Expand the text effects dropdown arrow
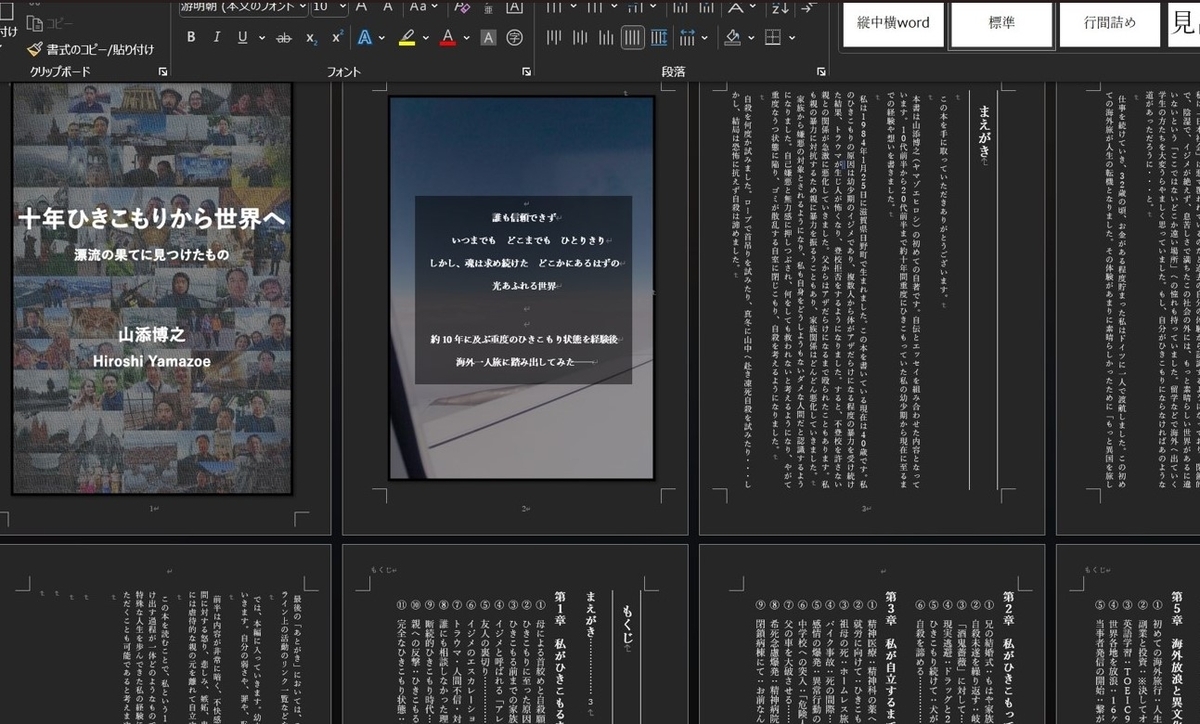The width and height of the screenshot is (1200, 724). 383,38
